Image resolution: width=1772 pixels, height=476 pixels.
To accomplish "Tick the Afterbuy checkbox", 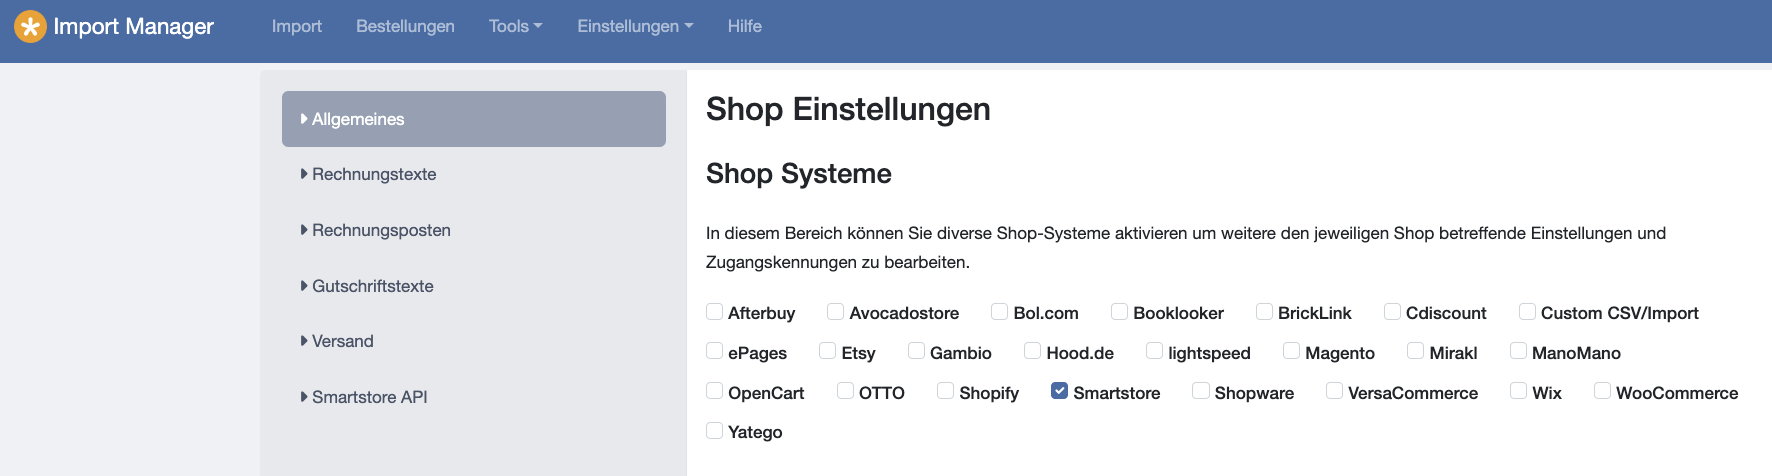I will point(714,312).
